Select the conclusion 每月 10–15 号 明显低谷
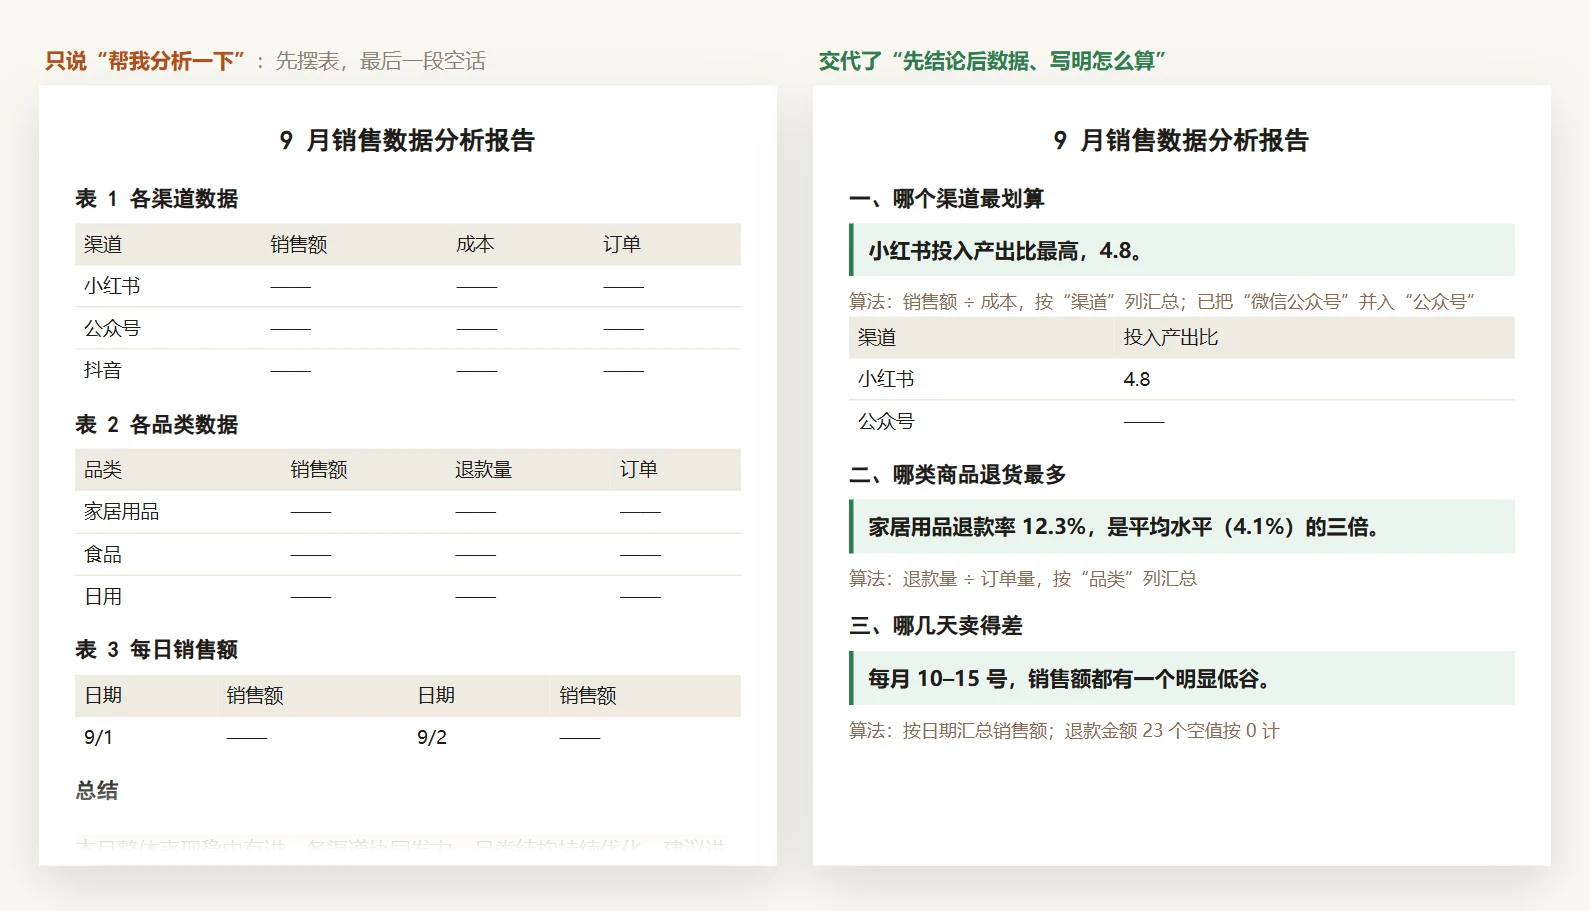Screen dimensions: 1590x911 coord(1182,678)
